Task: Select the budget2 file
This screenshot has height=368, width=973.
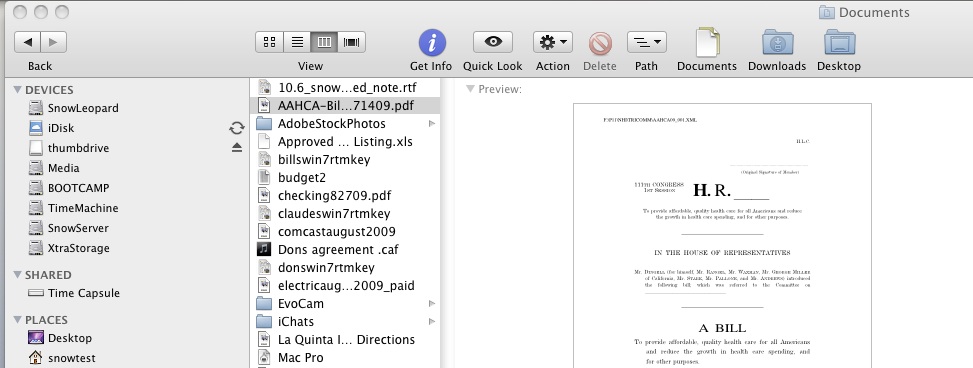Action: coord(346,177)
